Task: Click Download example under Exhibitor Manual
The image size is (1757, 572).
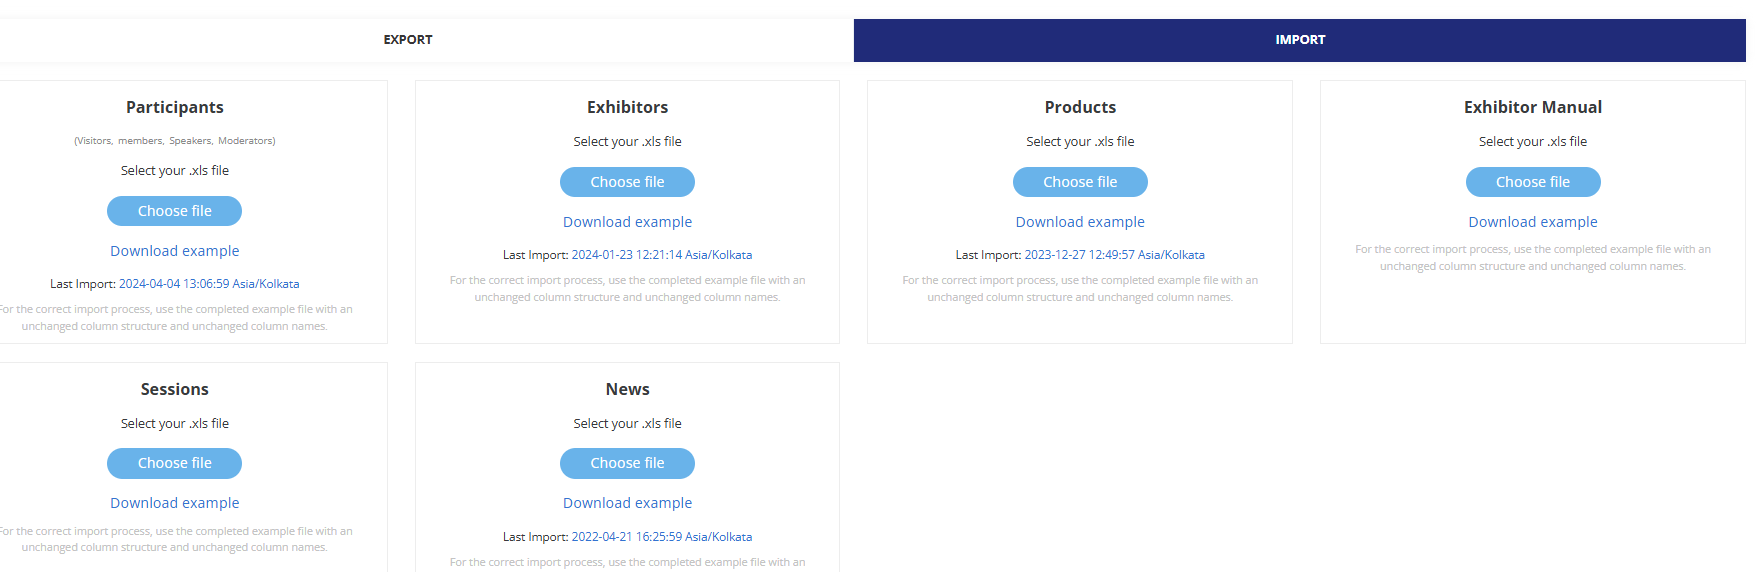Action: 1532,222
